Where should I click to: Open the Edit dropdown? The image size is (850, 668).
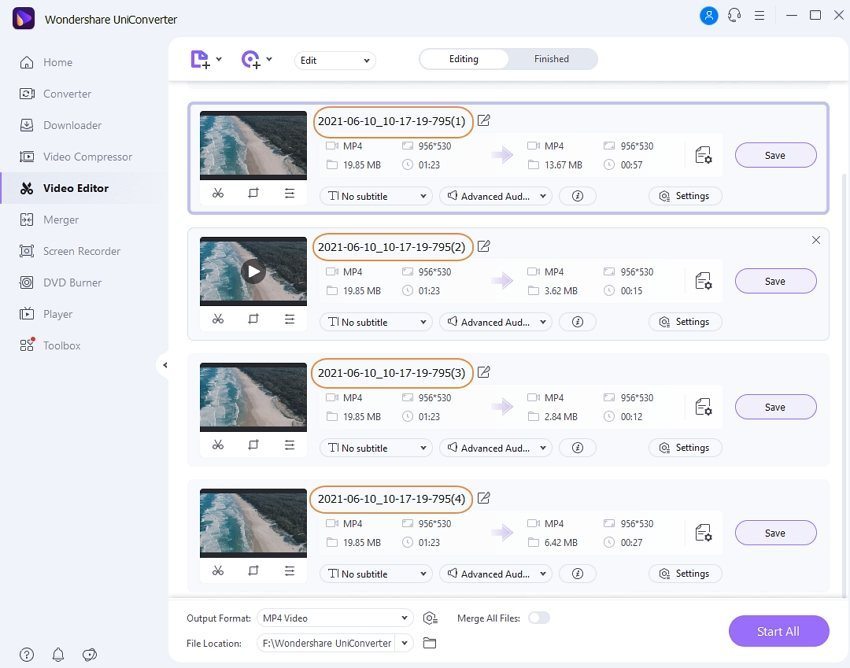click(334, 60)
